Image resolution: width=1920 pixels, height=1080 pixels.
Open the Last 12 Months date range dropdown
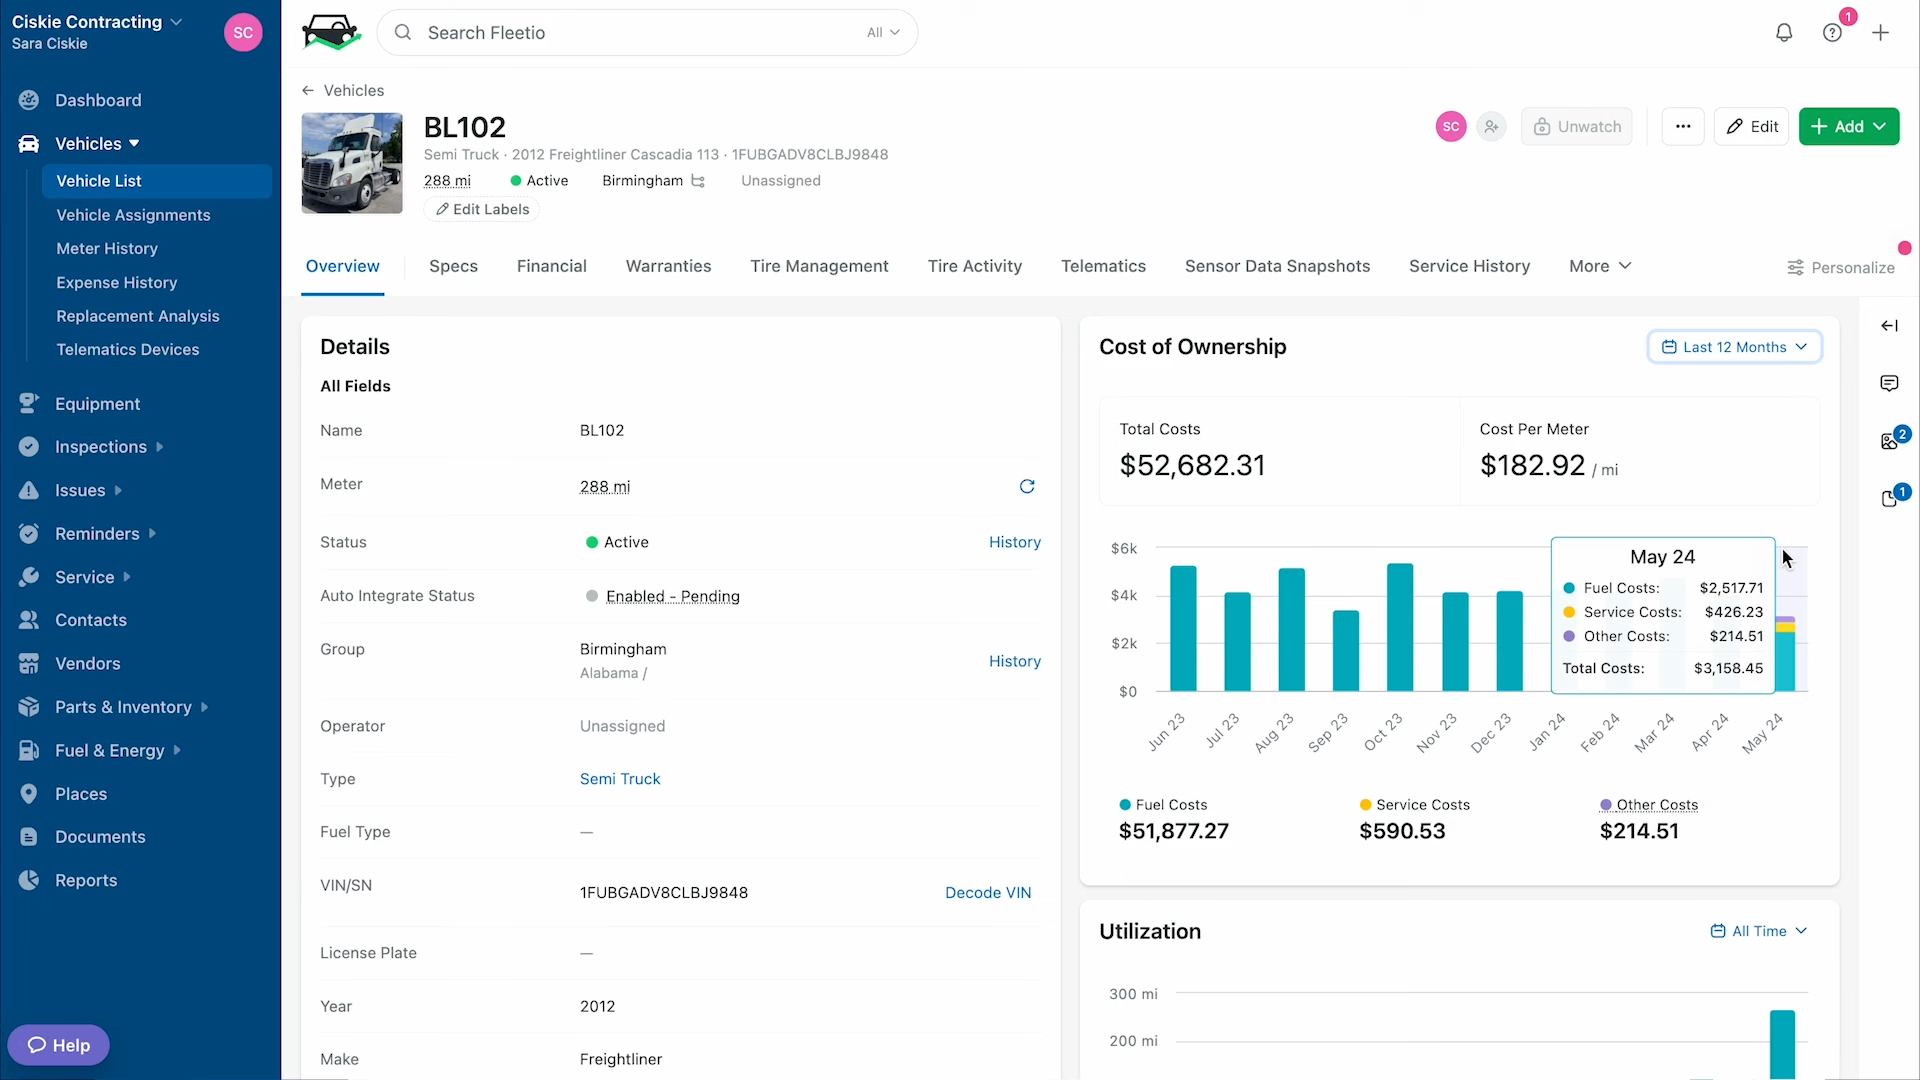click(x=1735, y=347)
